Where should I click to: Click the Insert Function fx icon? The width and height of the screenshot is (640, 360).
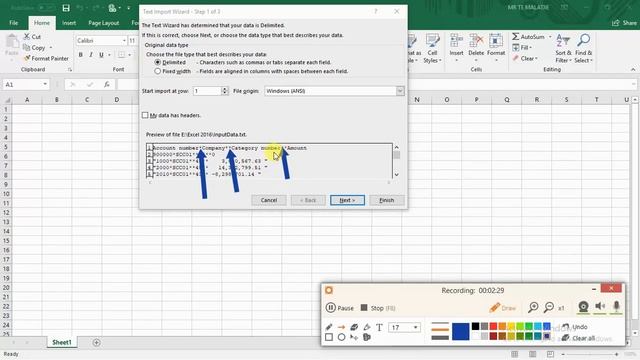(x=107, y=84)
